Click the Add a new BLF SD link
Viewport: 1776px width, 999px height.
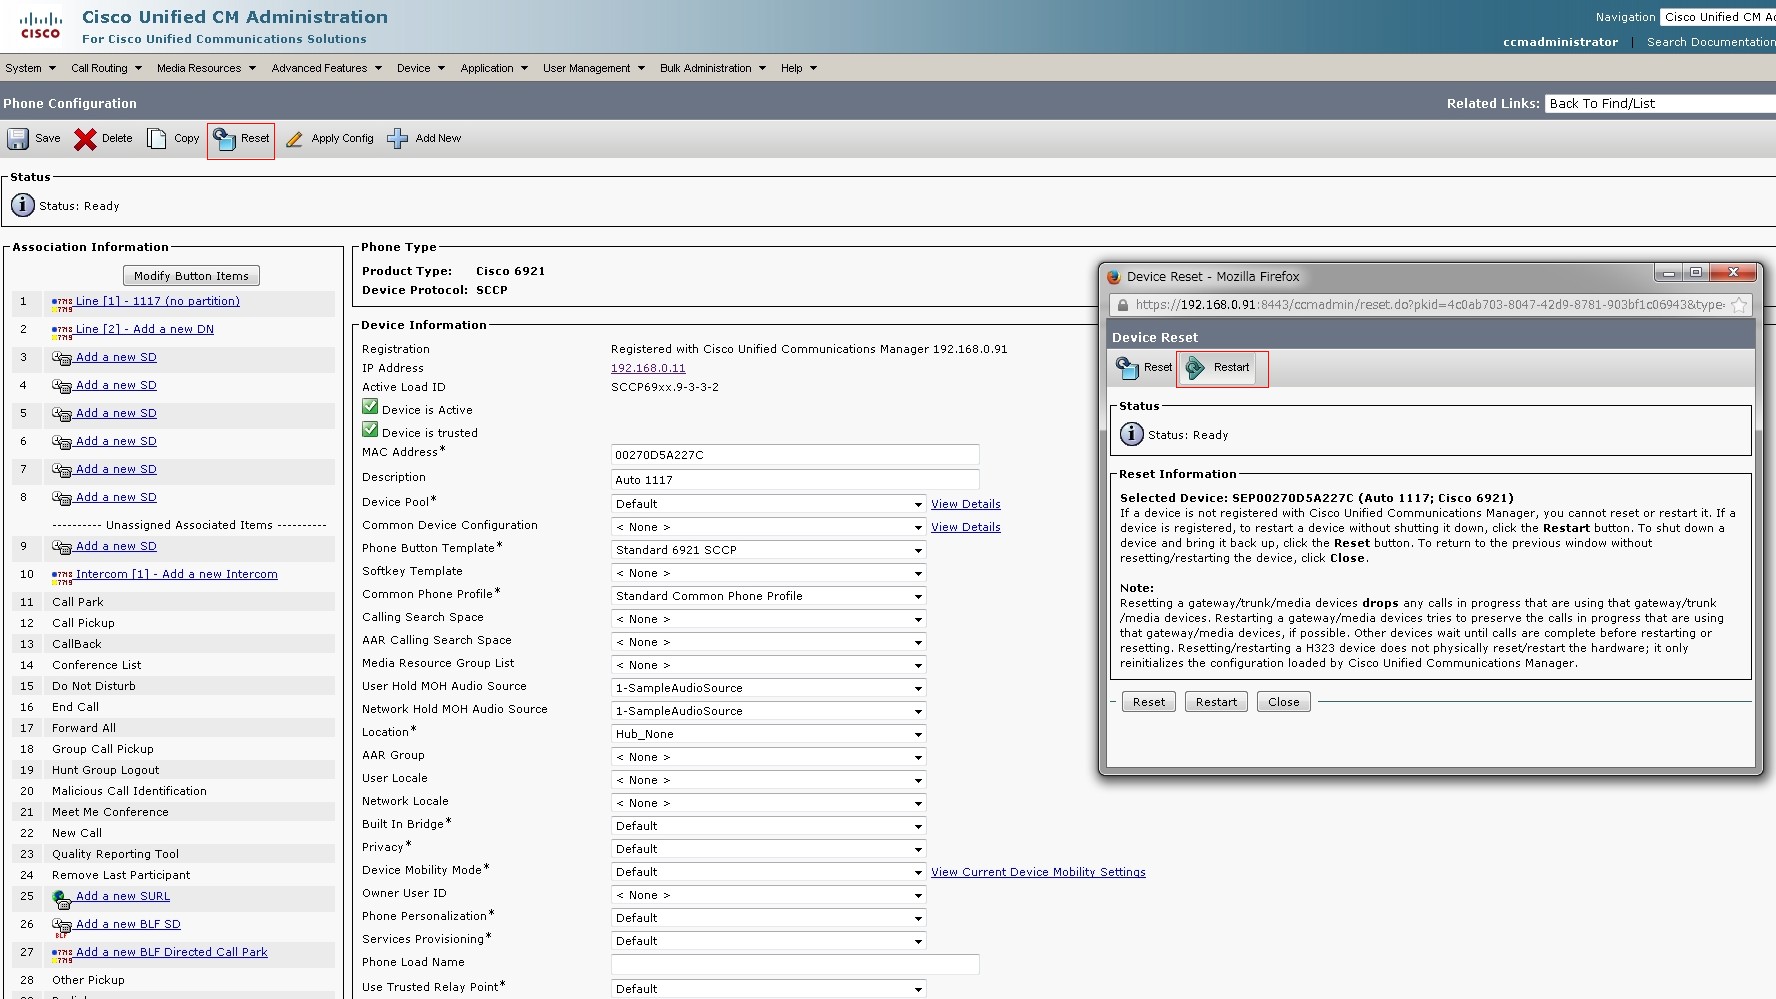coord(128,924)
